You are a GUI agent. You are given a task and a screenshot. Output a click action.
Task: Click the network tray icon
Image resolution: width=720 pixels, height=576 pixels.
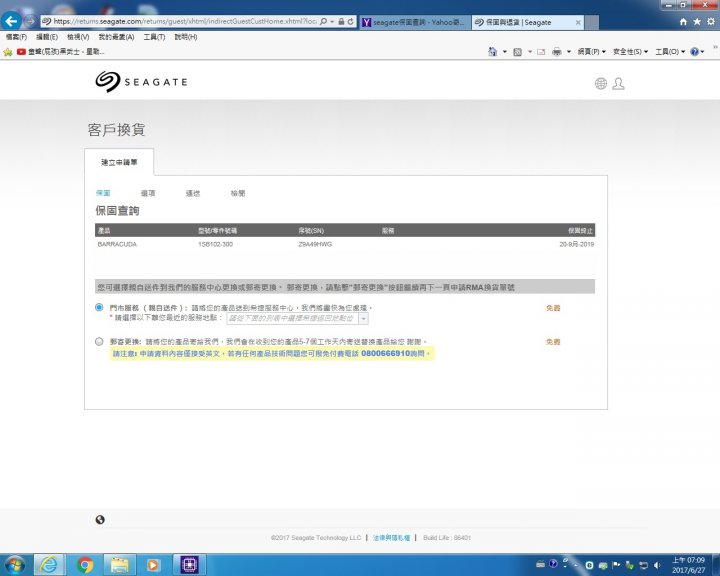644,565
